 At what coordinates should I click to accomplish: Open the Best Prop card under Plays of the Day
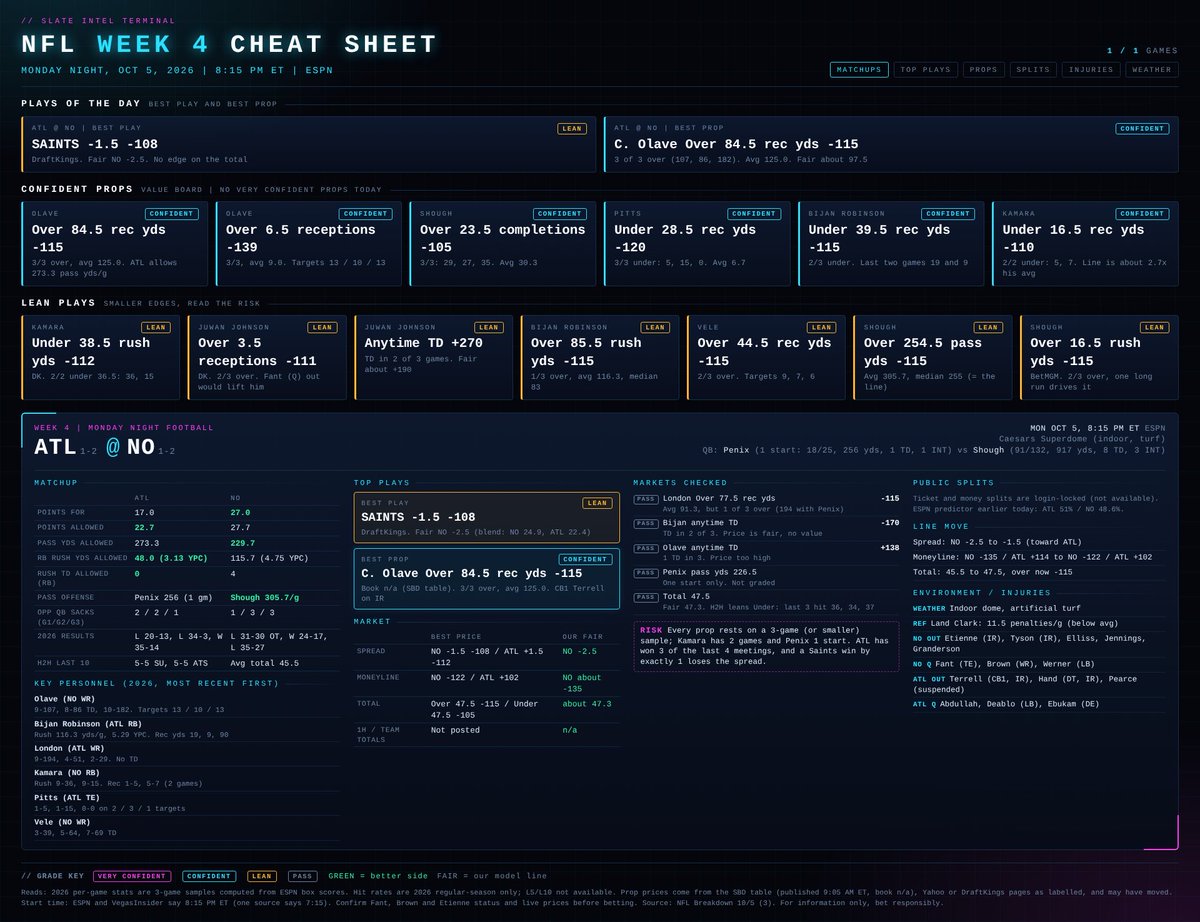(x=891, y=144)
